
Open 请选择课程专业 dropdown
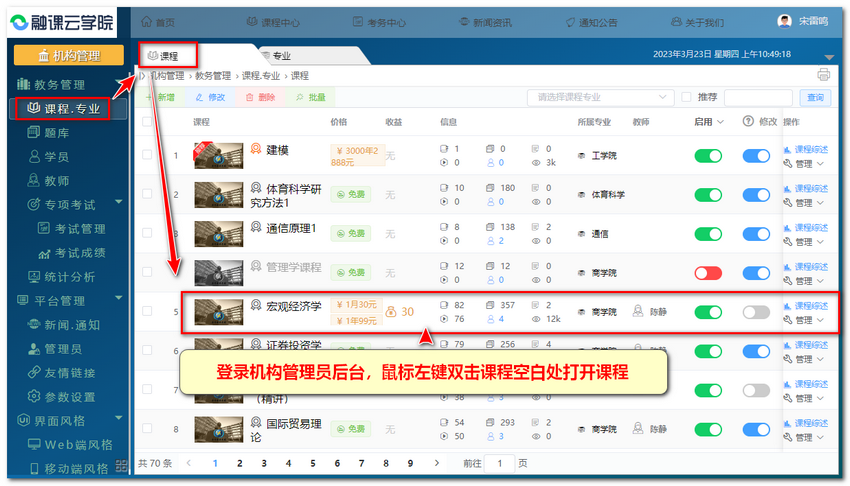pyautogui.click(x=601, y=97)
